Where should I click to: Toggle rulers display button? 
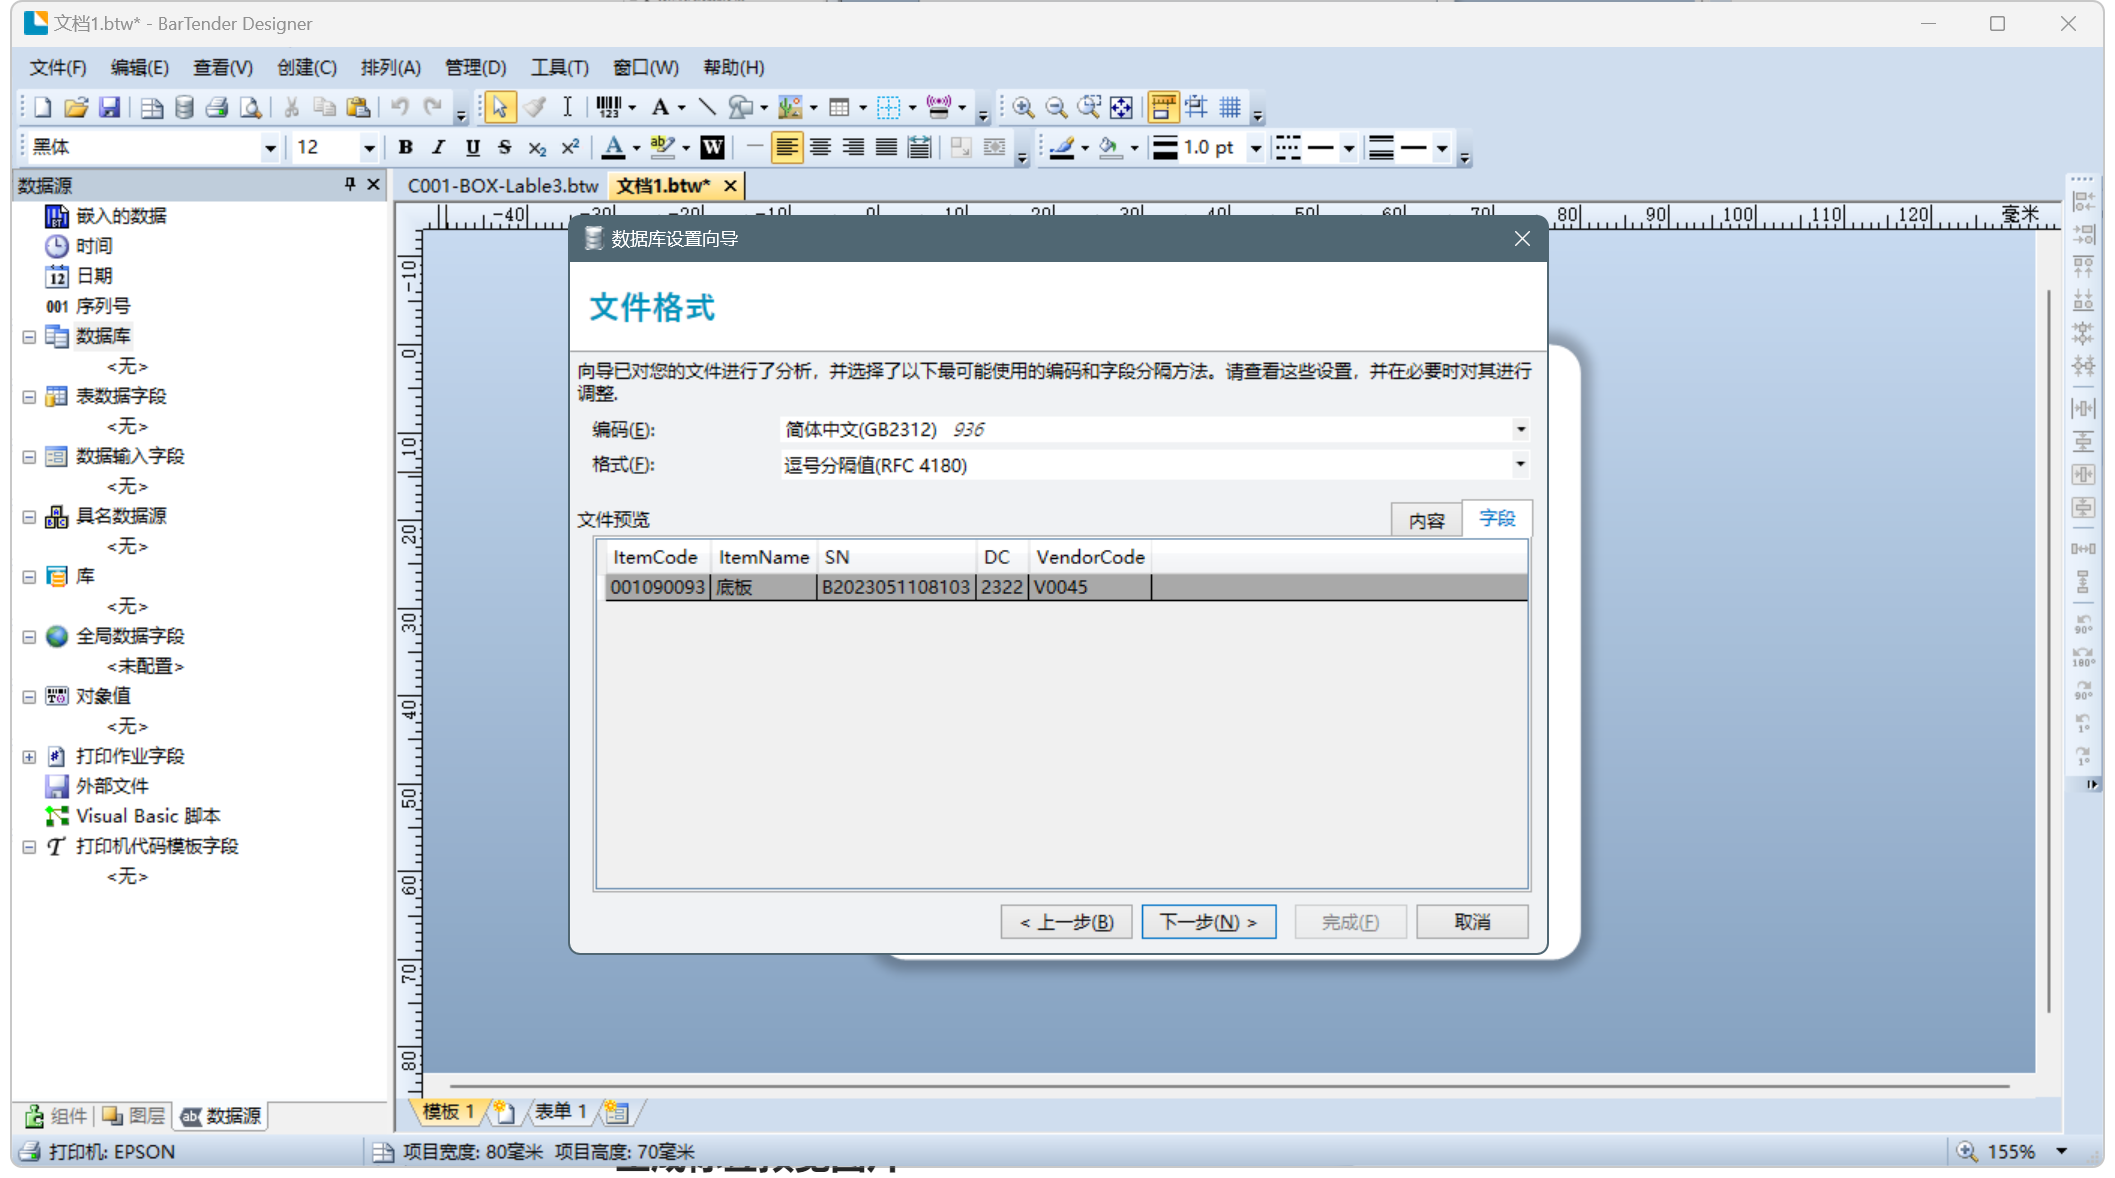[x=1162, y=107]
